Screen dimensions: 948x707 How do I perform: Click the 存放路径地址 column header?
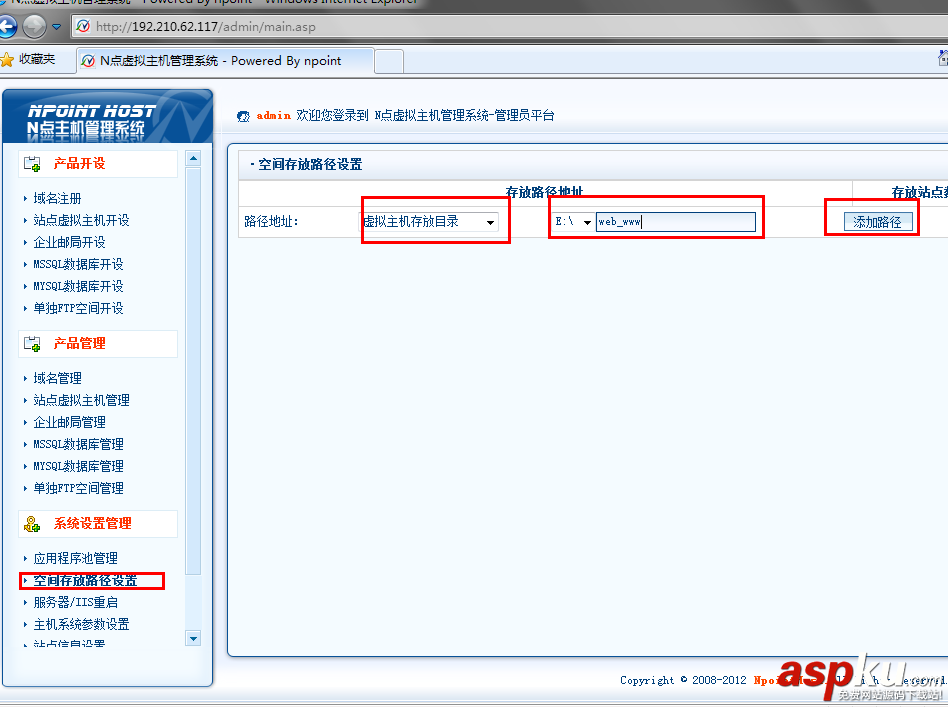[544, 192]
